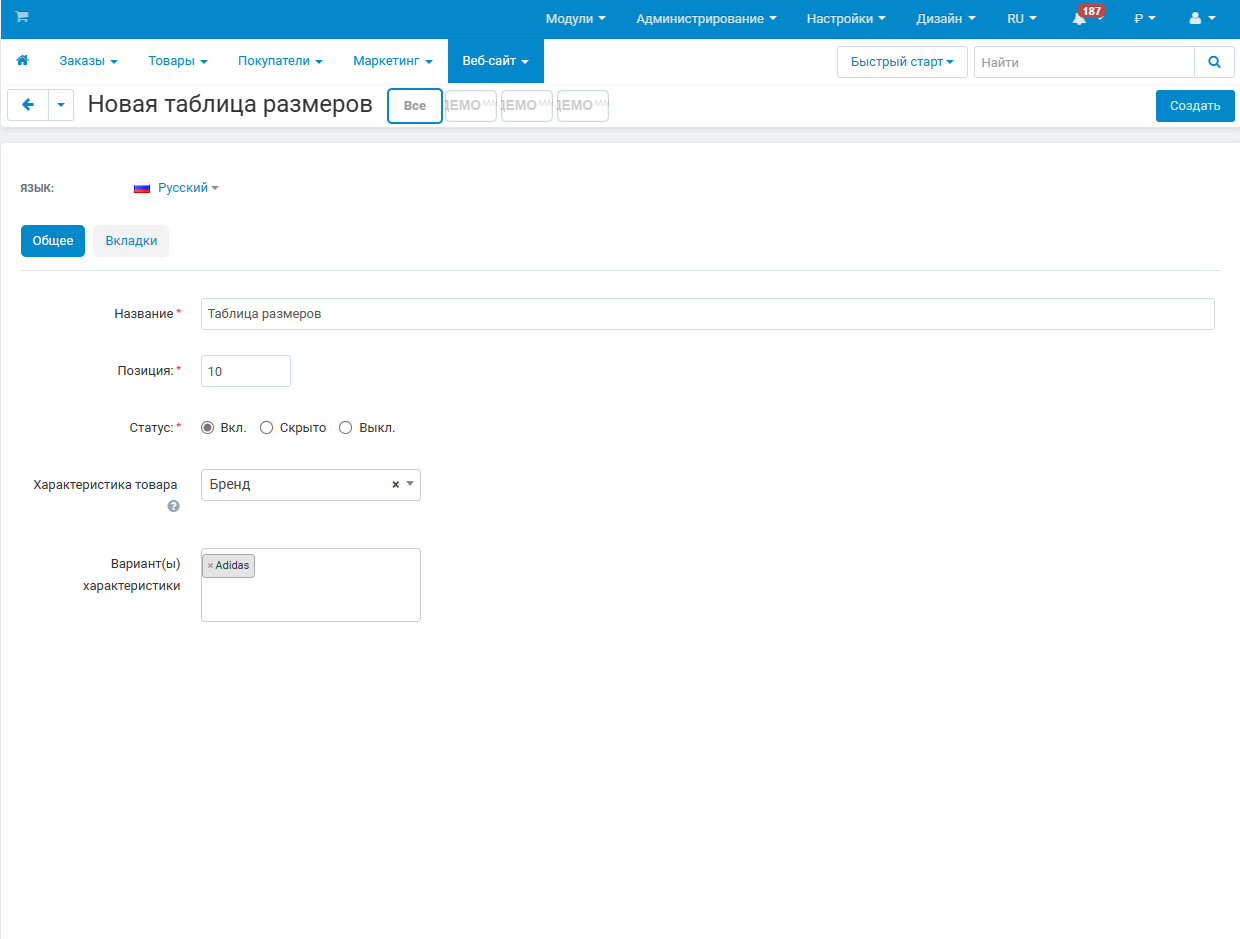Select the Скрыто status radio button
Viewport: 1240px width, 939px height.
pyautogui.click(x=266, y=428)
